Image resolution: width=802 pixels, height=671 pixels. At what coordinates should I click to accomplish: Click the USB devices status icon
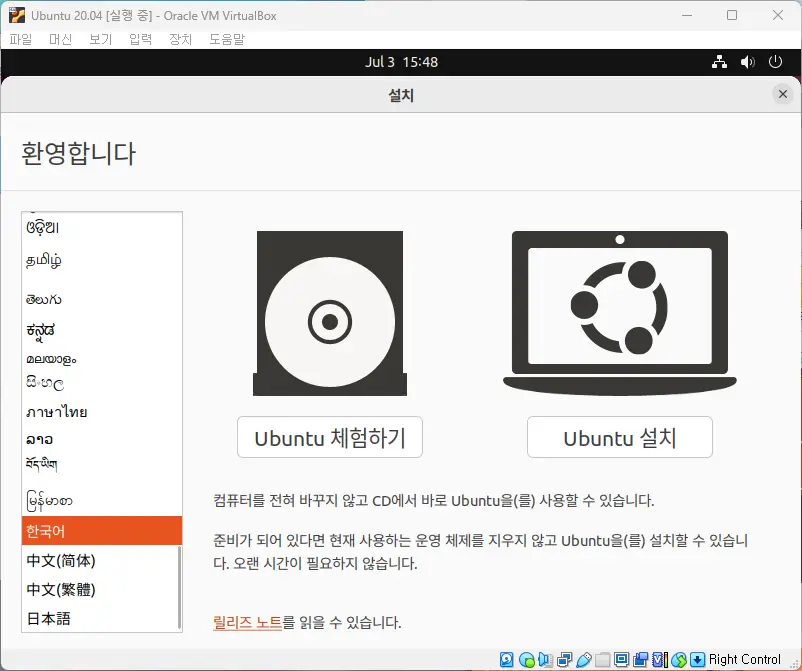[584, 660]
